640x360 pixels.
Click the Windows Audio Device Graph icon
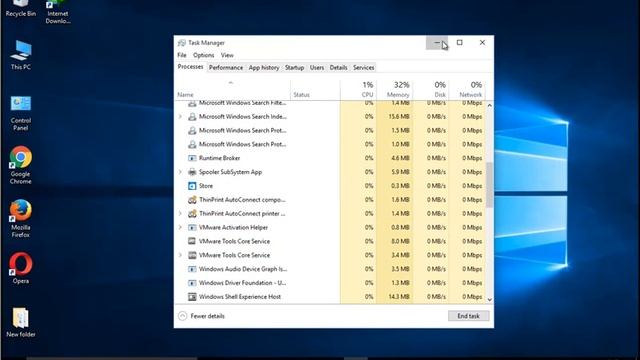coord(192,269)
